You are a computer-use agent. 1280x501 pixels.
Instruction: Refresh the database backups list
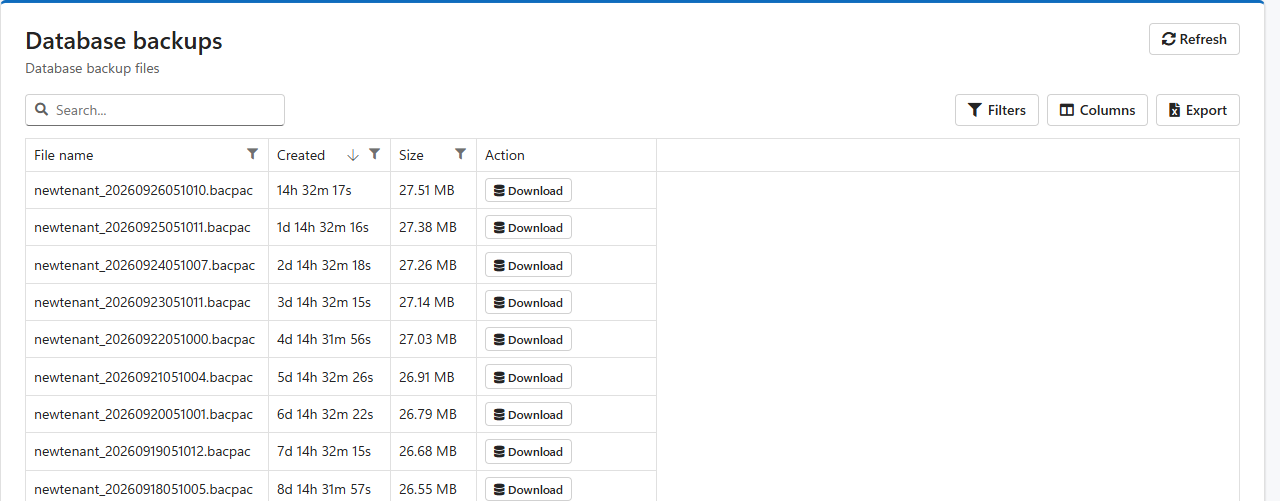tap(1194, 39)
